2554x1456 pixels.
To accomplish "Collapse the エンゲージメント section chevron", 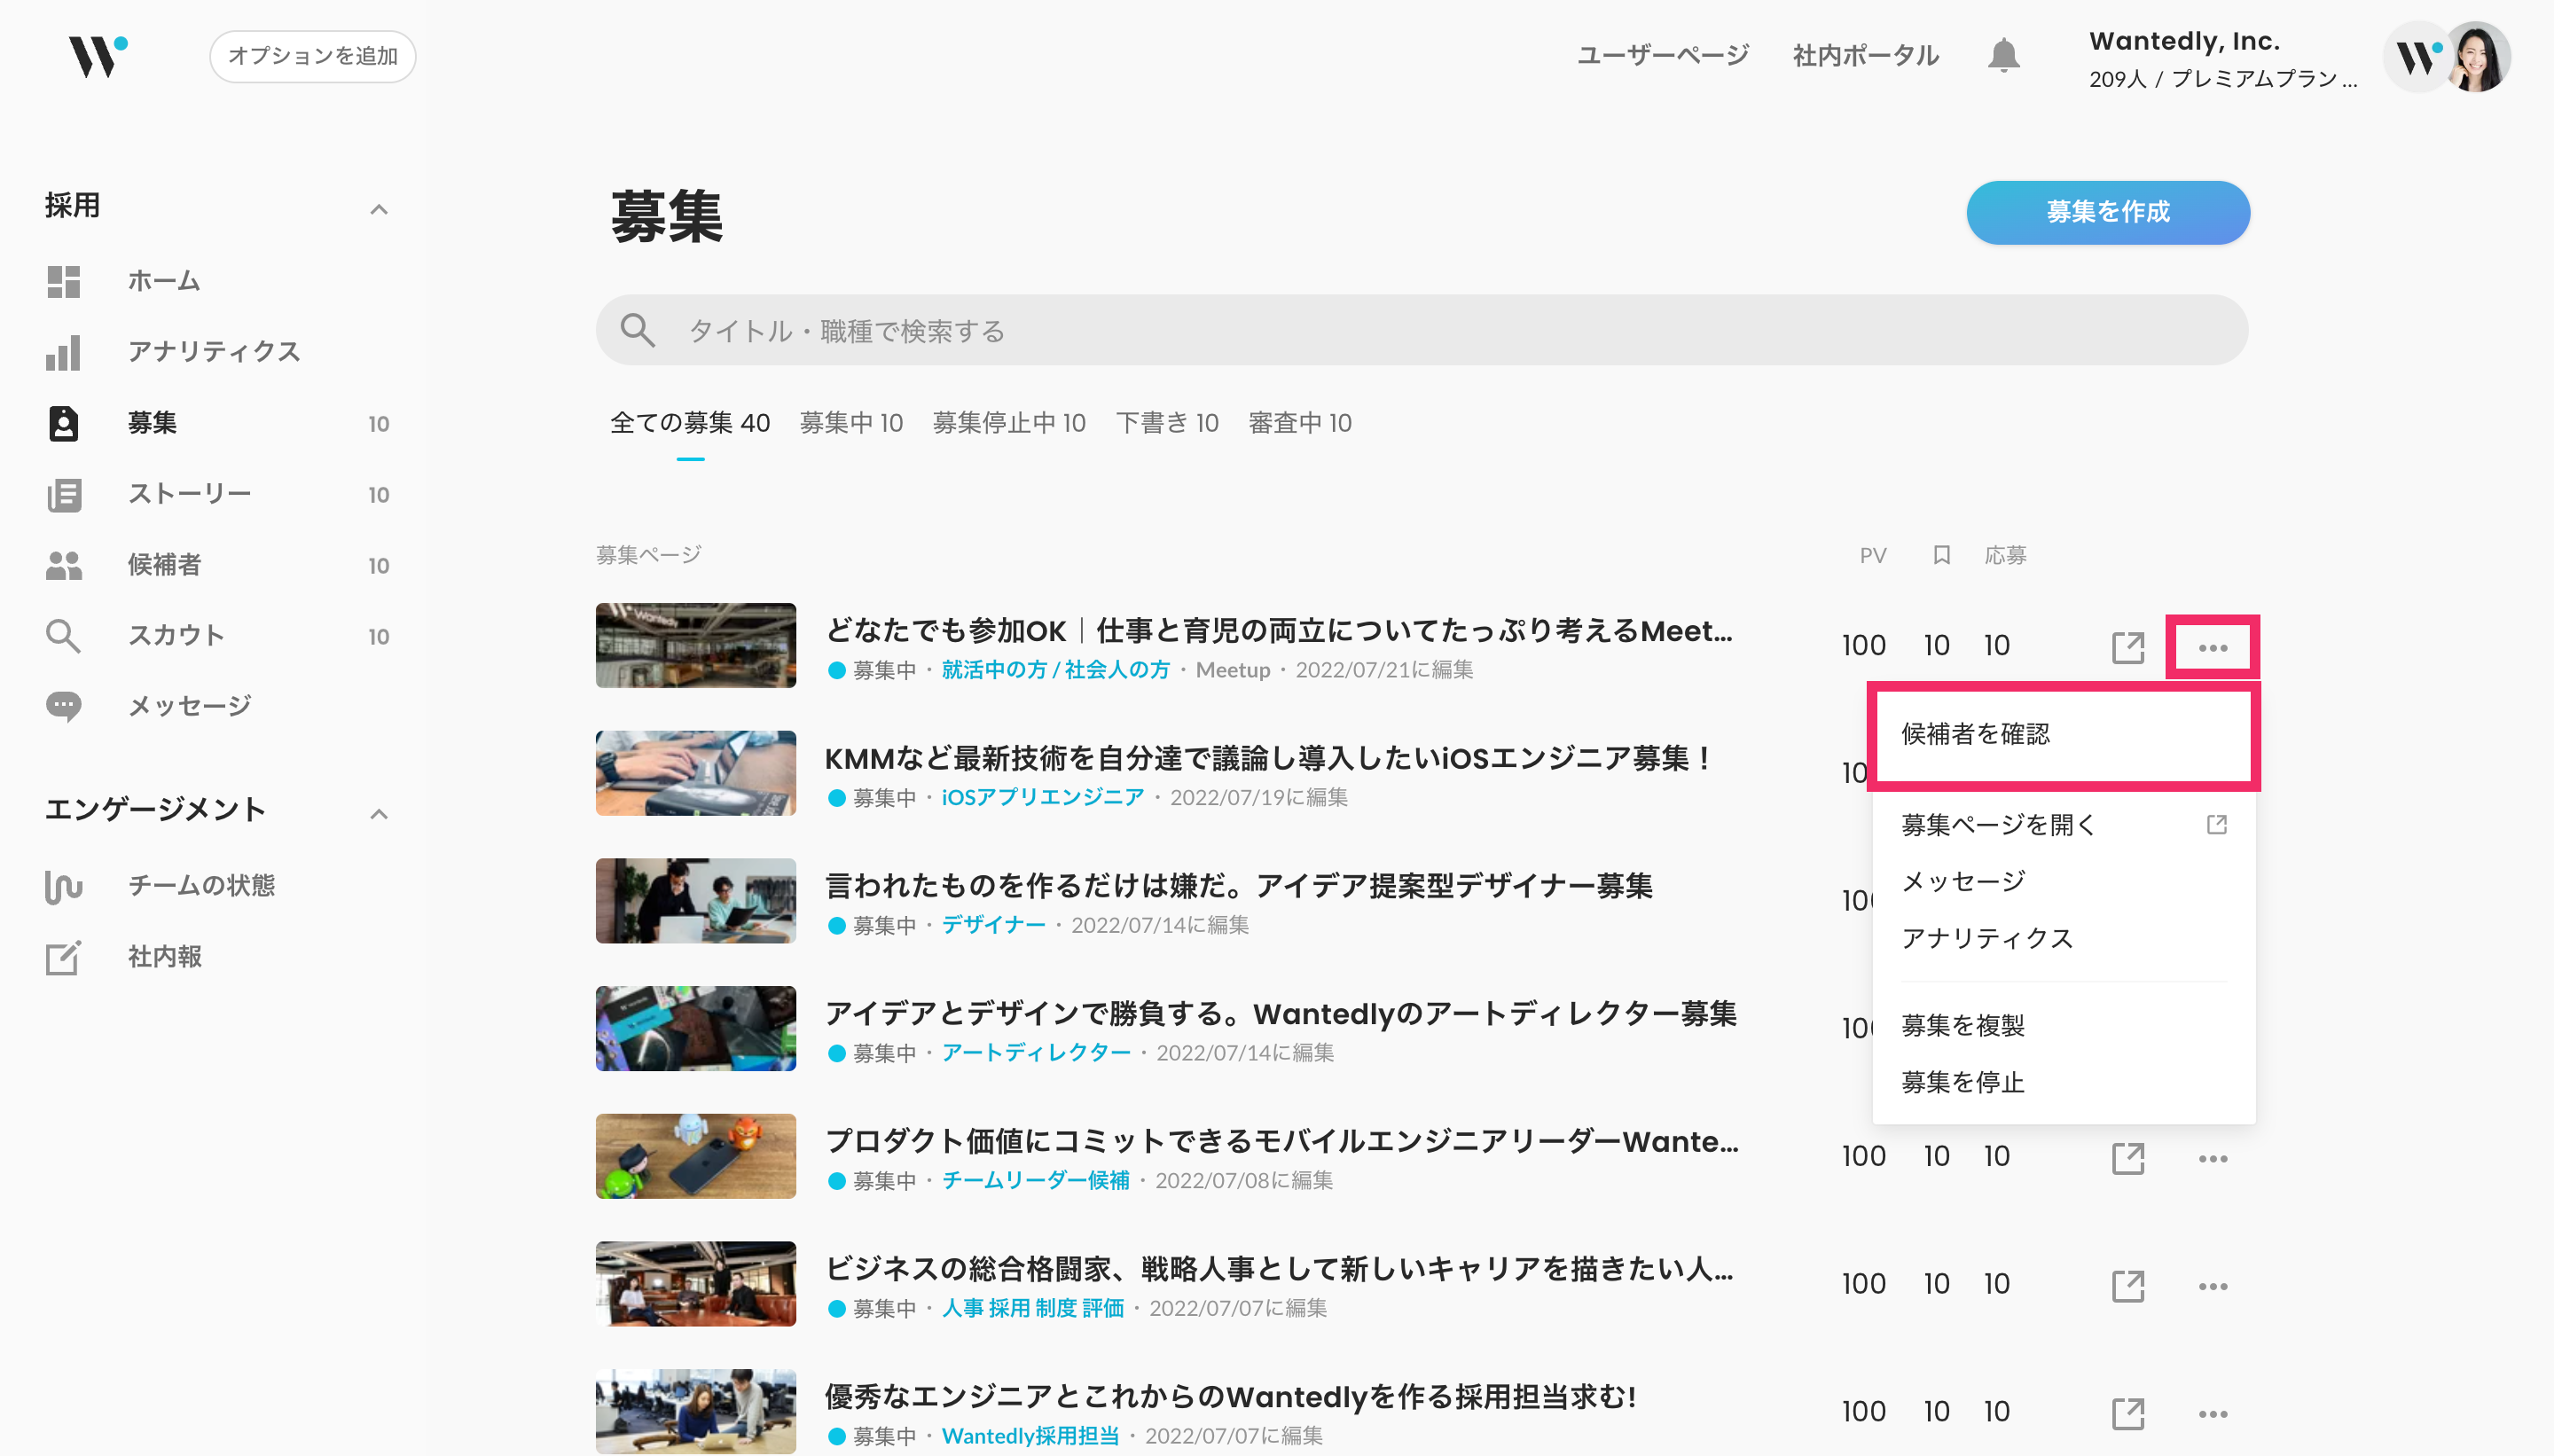I will (379, 813).
